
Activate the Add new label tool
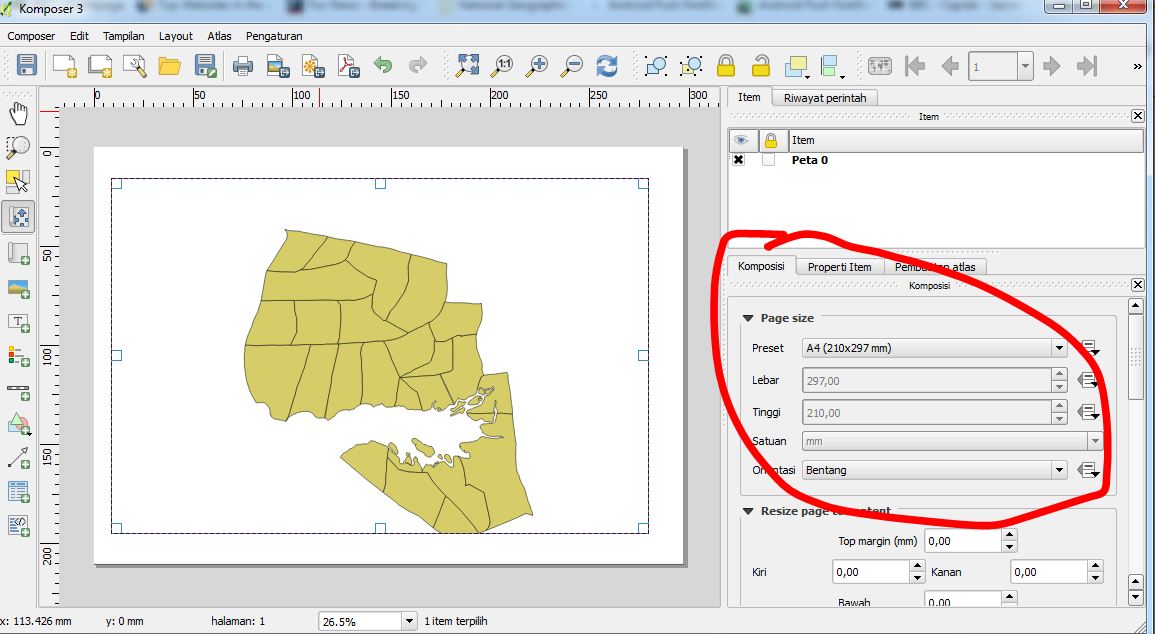pos(18,324)
